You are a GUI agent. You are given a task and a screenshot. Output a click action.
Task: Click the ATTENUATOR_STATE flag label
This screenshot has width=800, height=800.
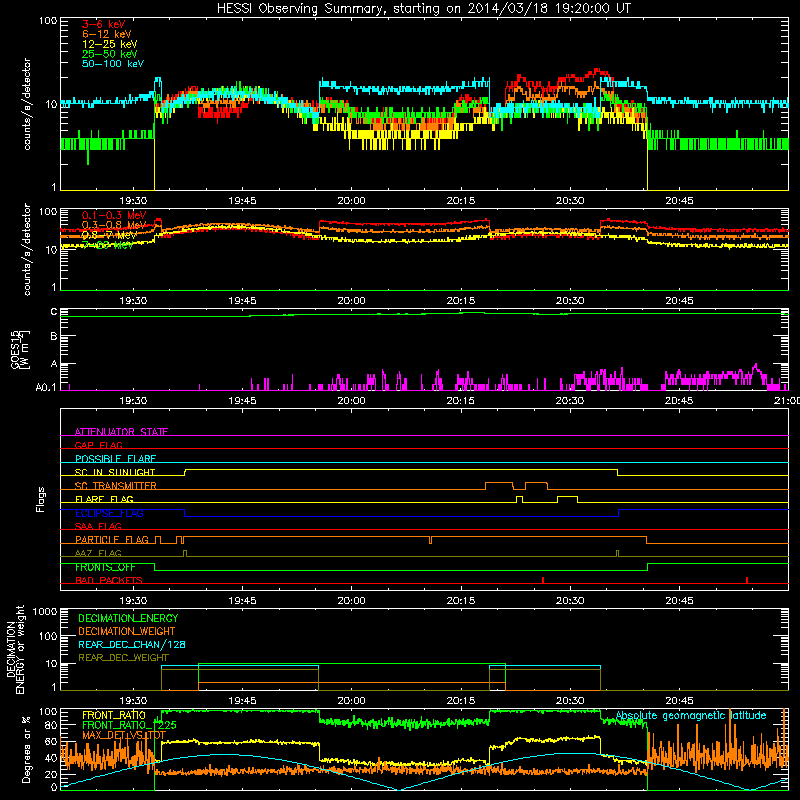(121, 432)
